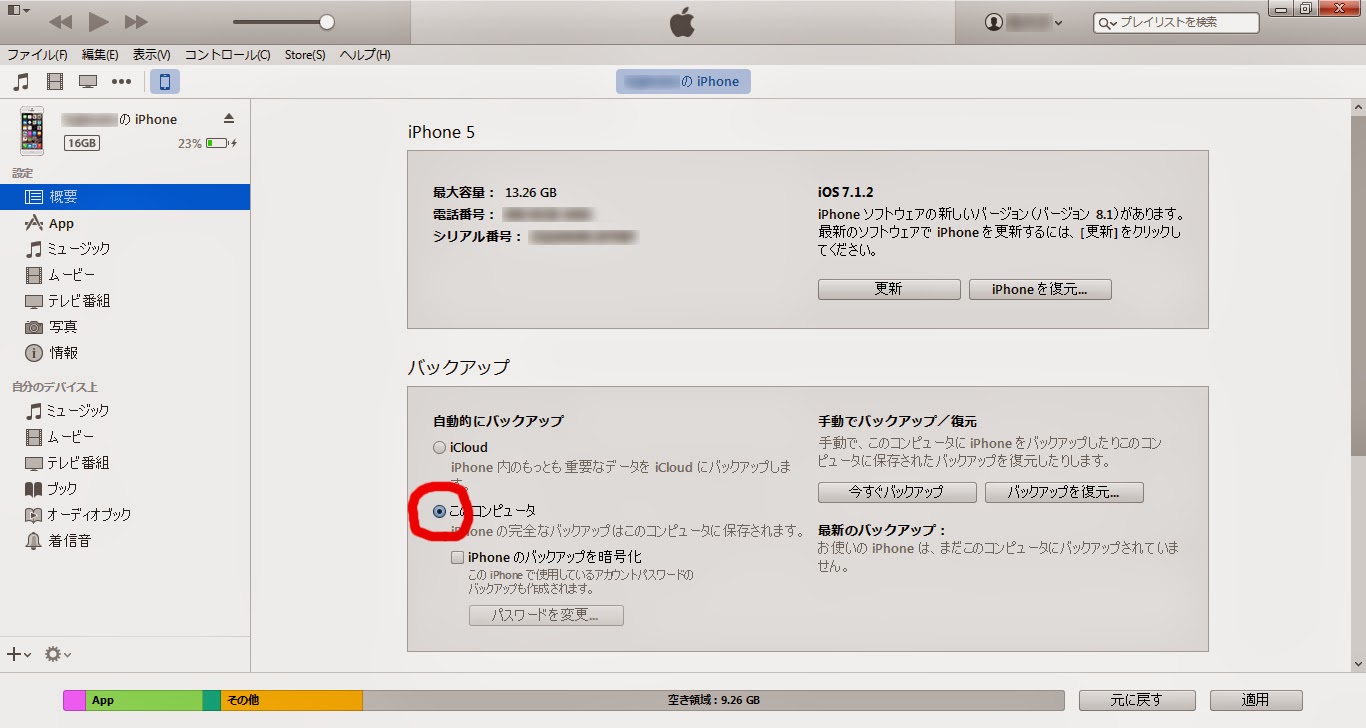The width and height of the screenshot is (1366, 728).
Task: Open the Store(S) menu
Action: point(305,55)
